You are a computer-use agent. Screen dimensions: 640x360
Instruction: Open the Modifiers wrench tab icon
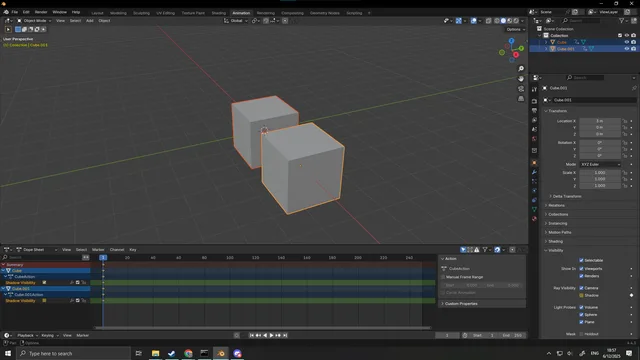point(534,172)
